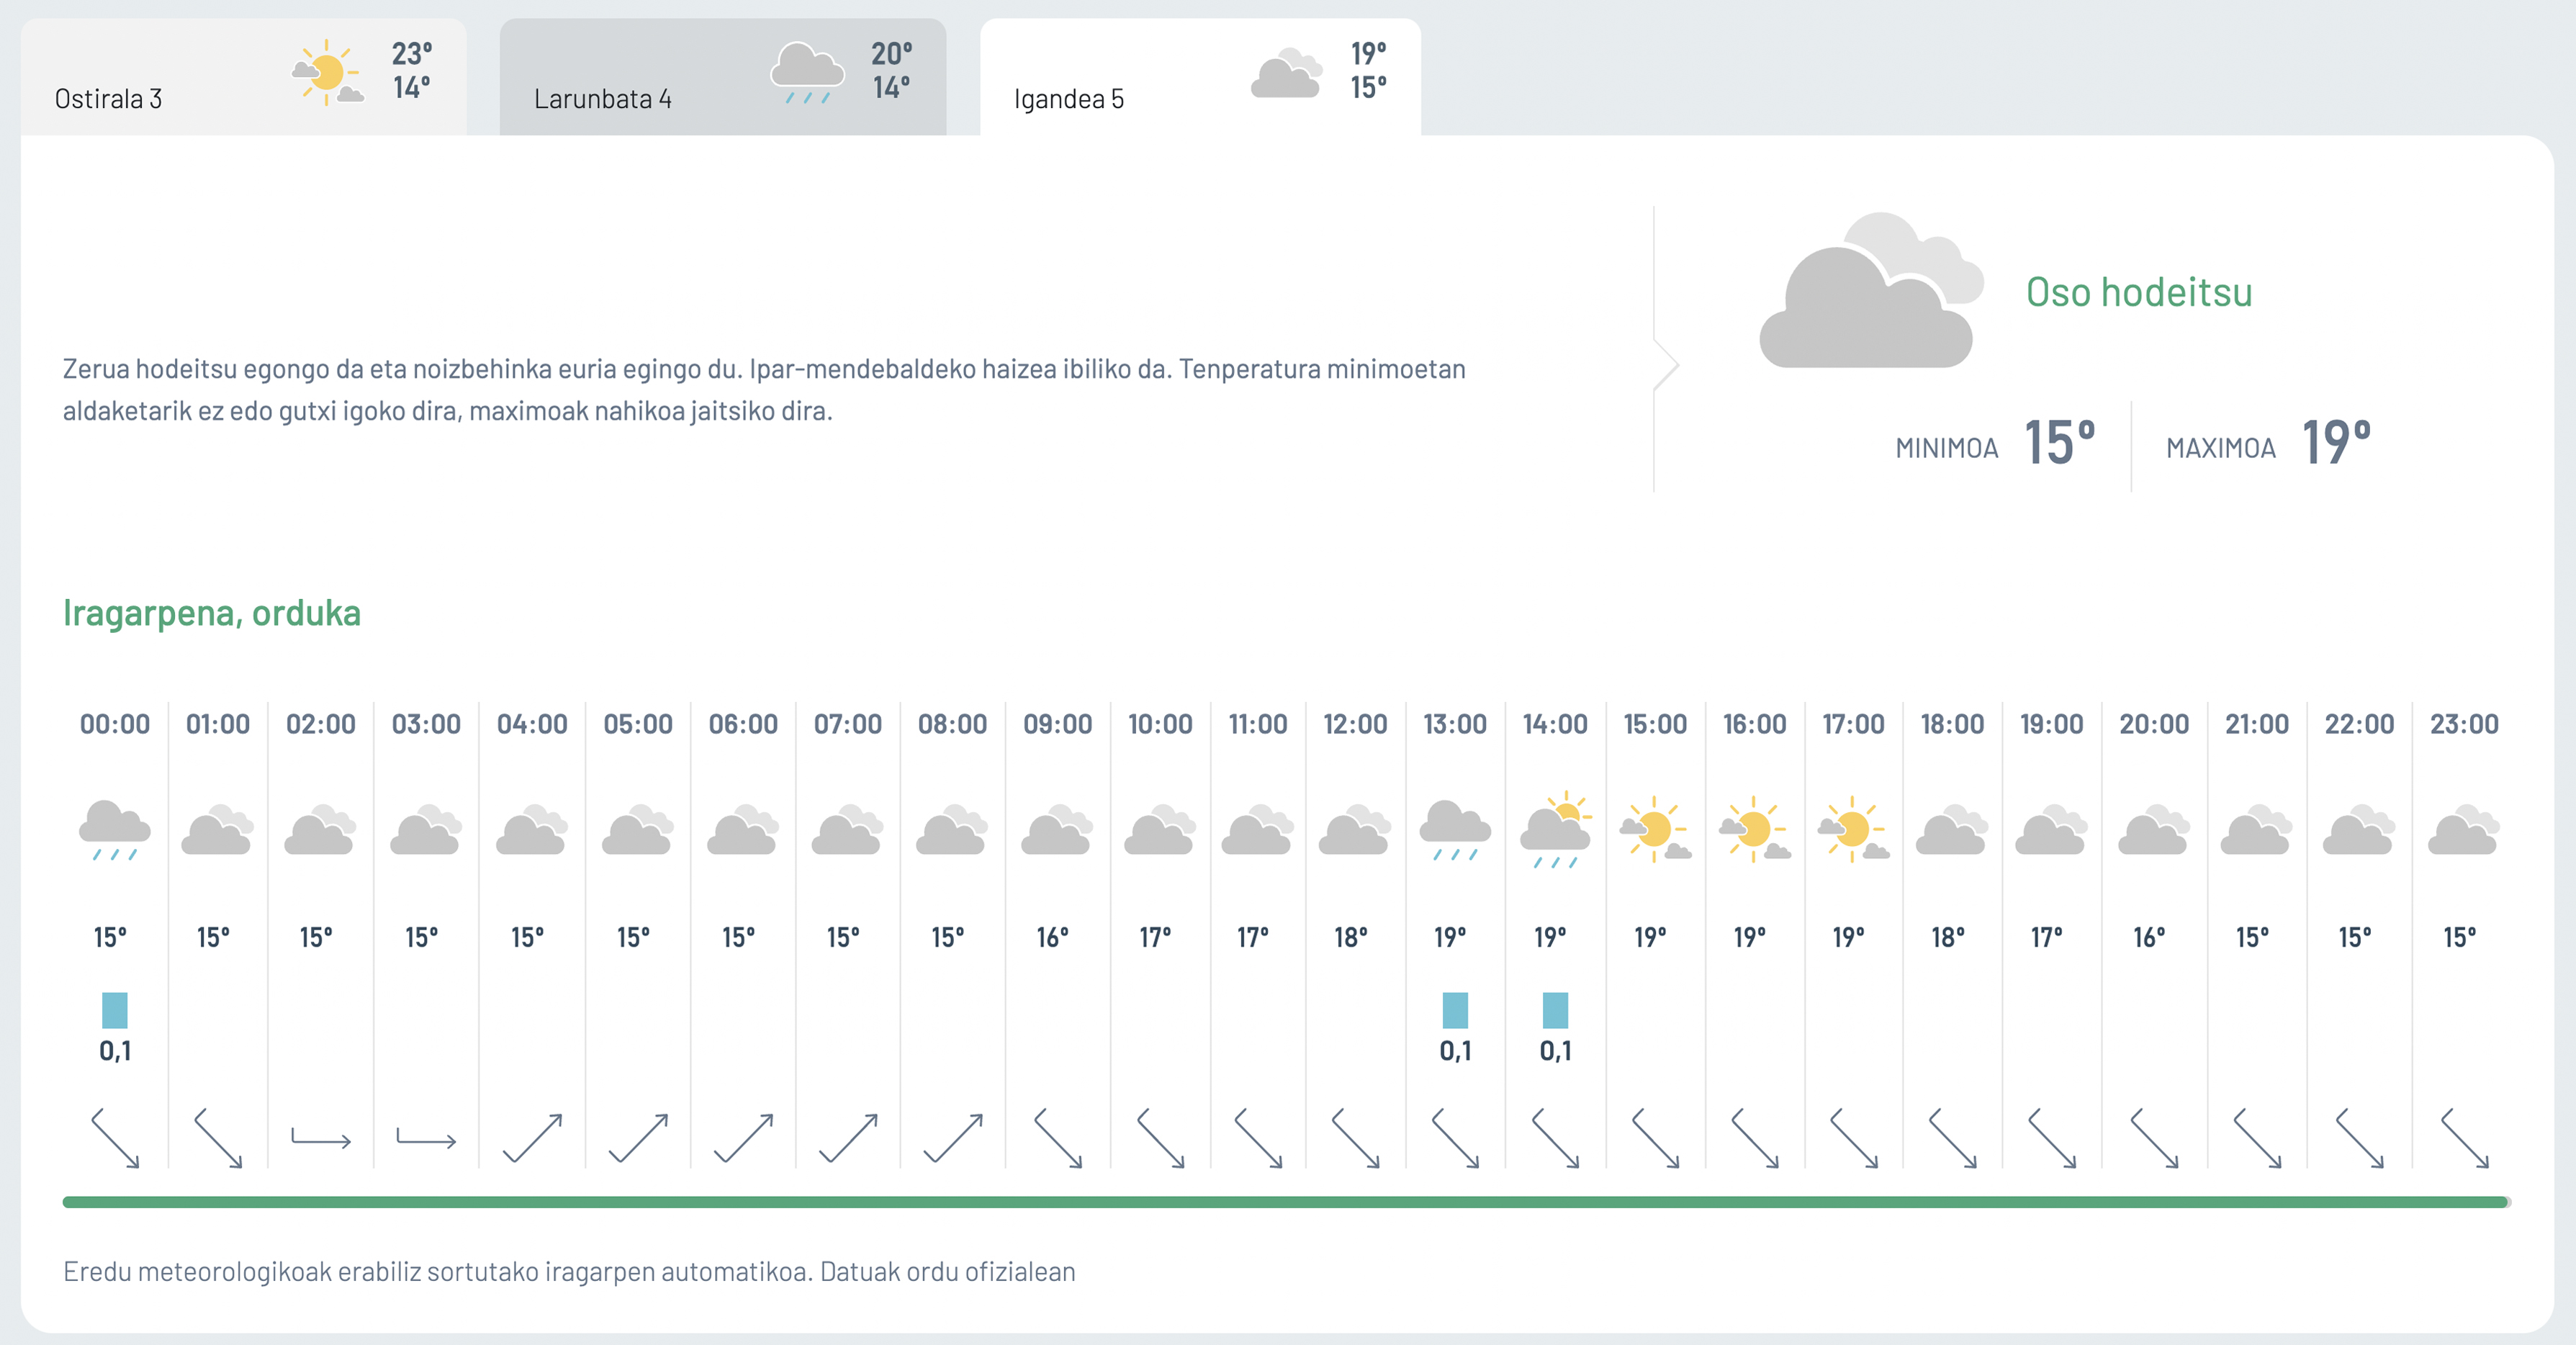Click the cloud icon under 09:00
Viewport: 2576px width, 1345px height.
[1057, 829]
